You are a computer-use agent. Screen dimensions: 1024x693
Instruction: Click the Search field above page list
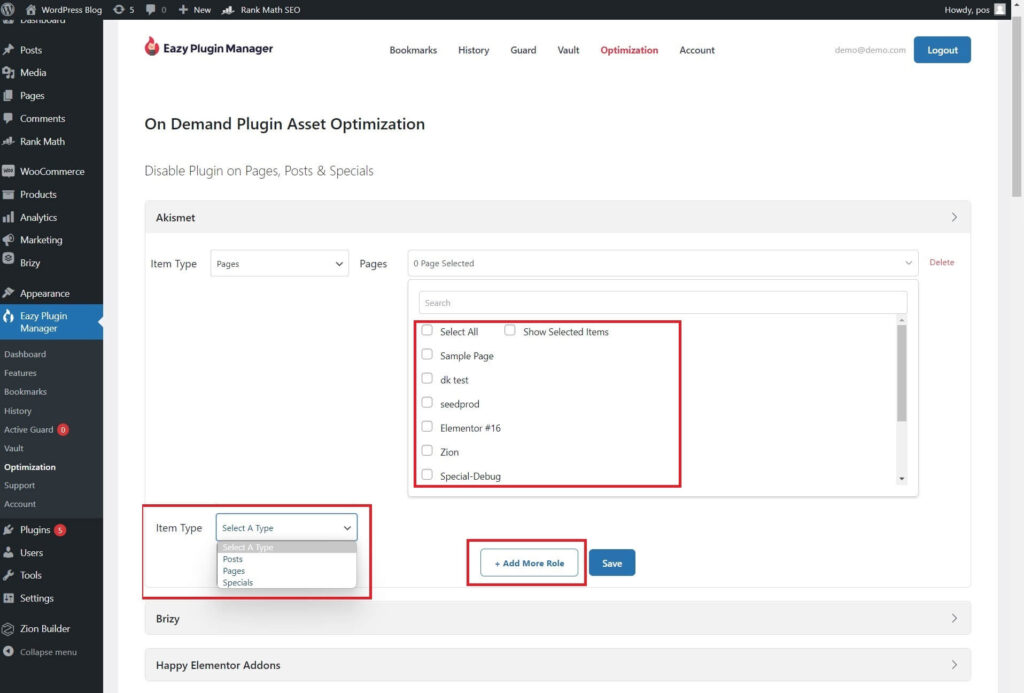663,302
